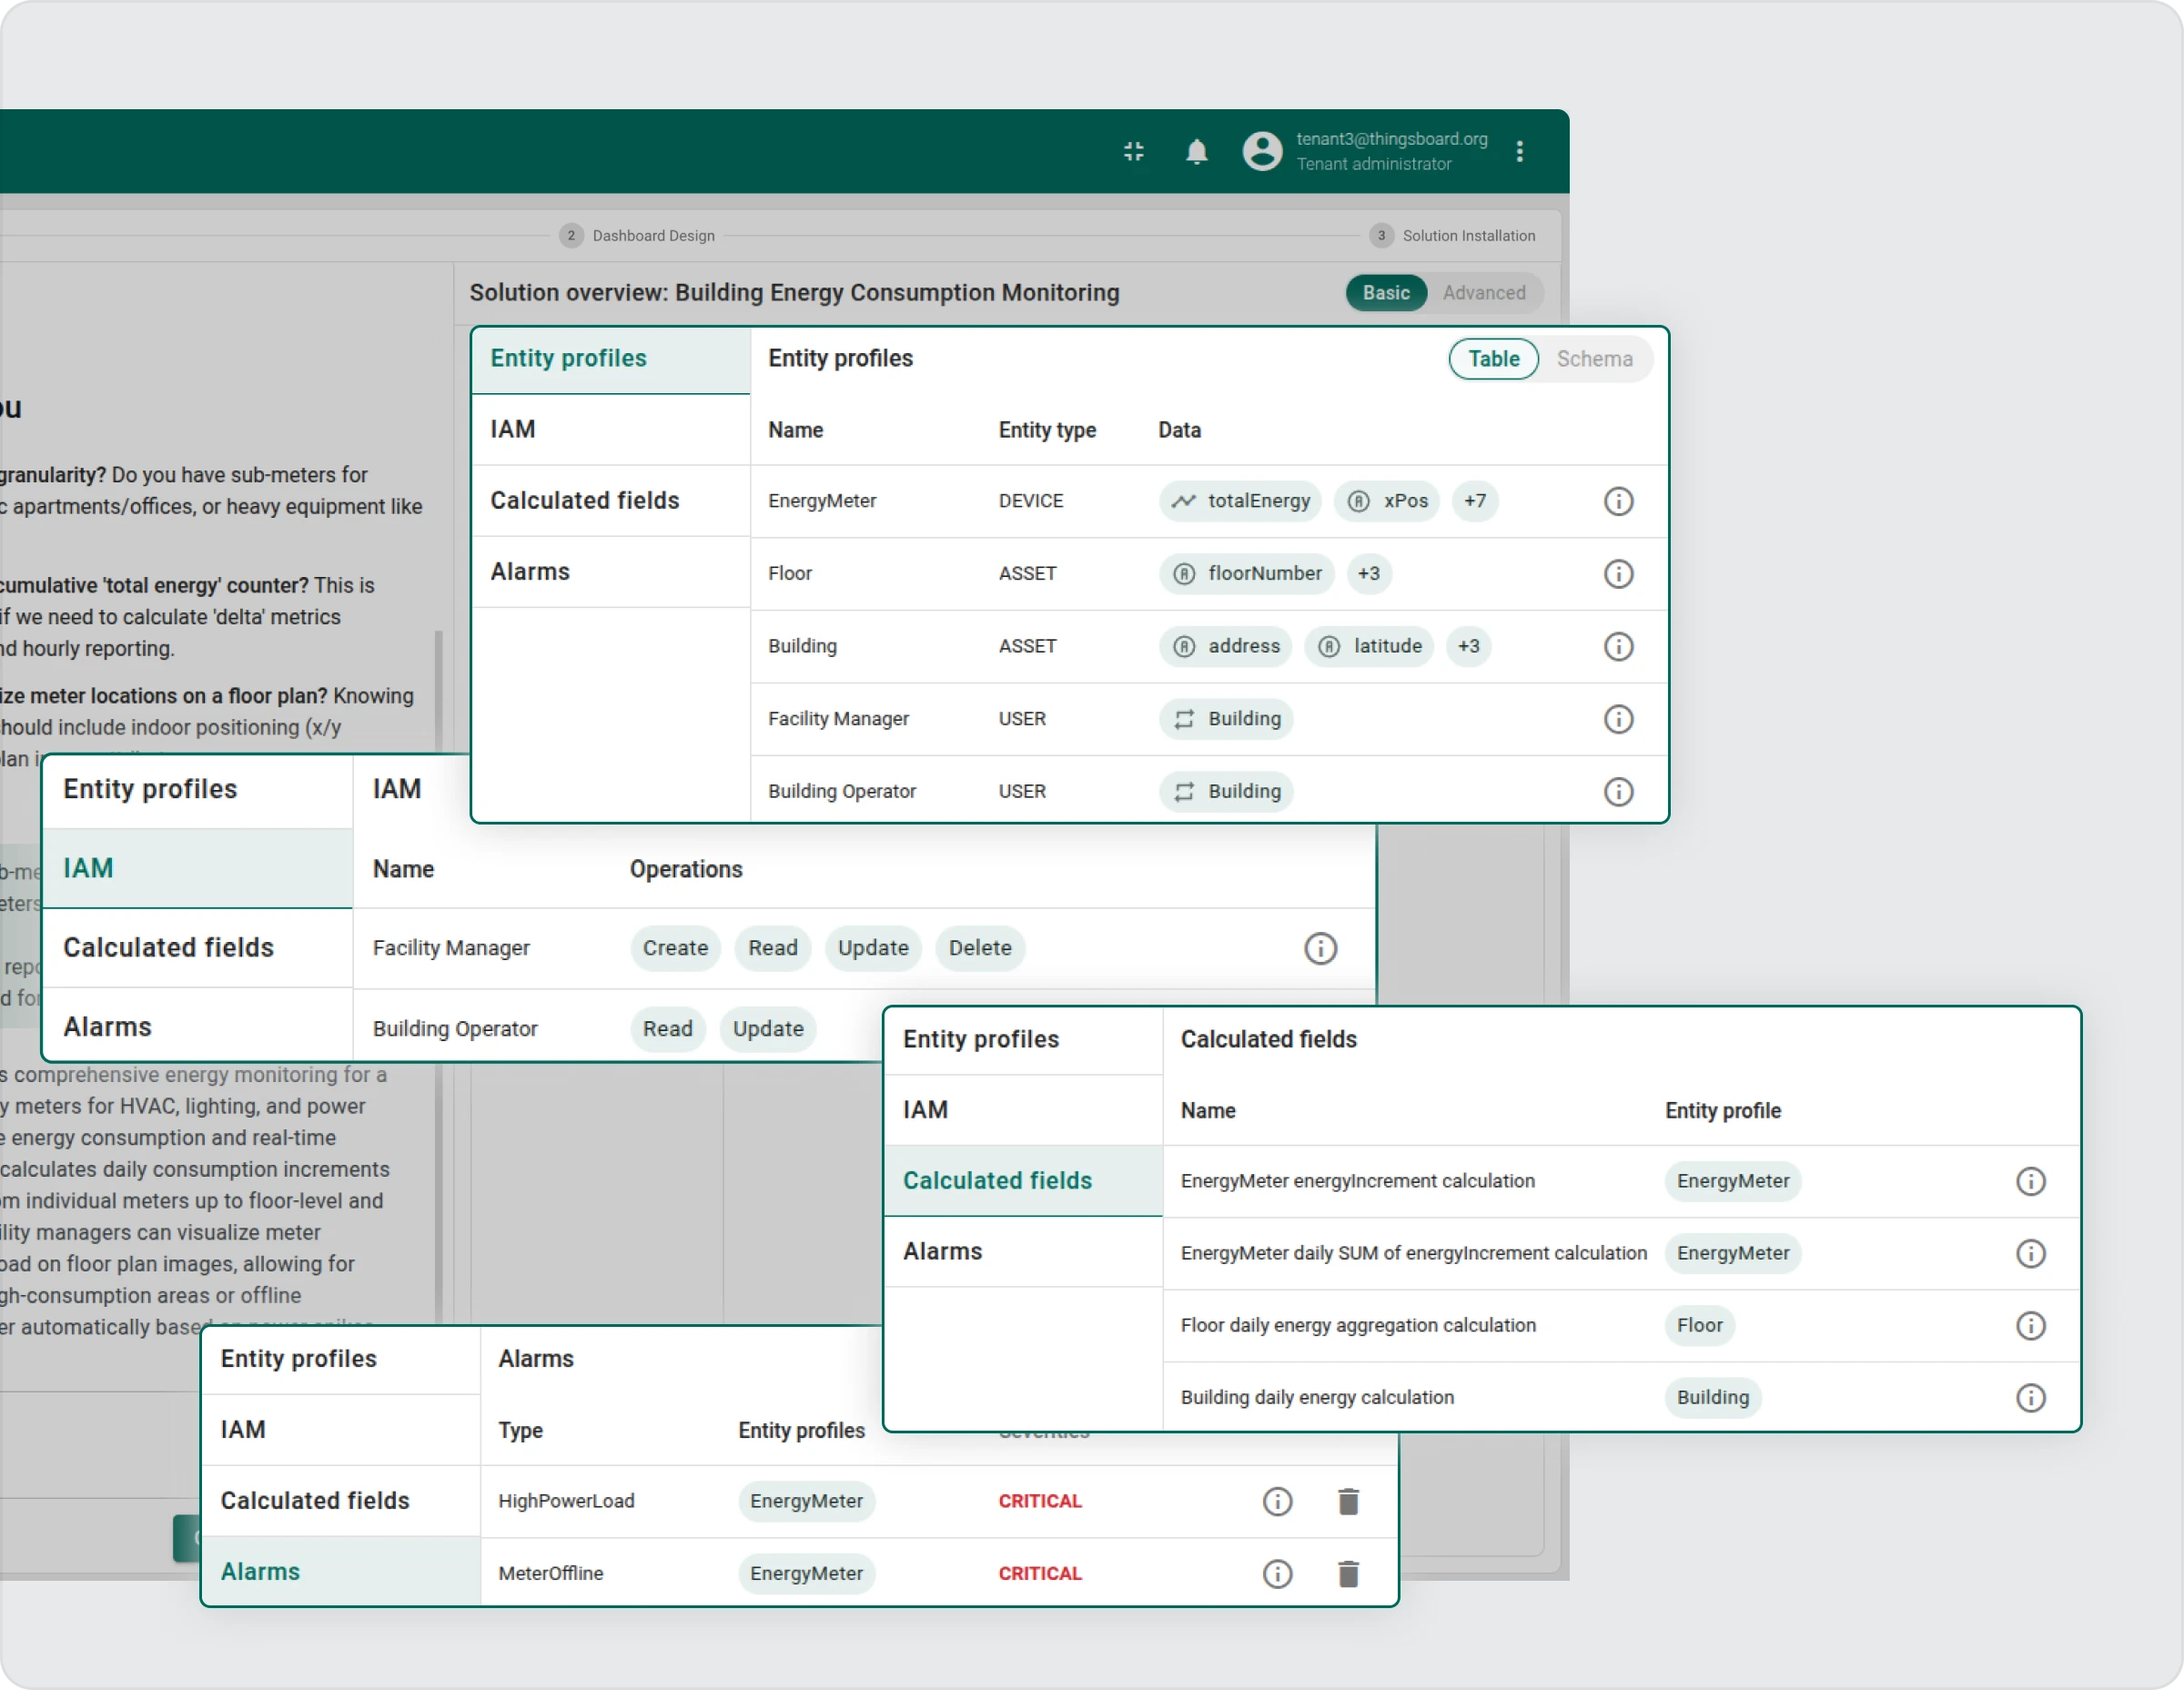Show info for the Facility Manager IAM row
This screenshot has width=2184, height=1690.
point(1320,948)
